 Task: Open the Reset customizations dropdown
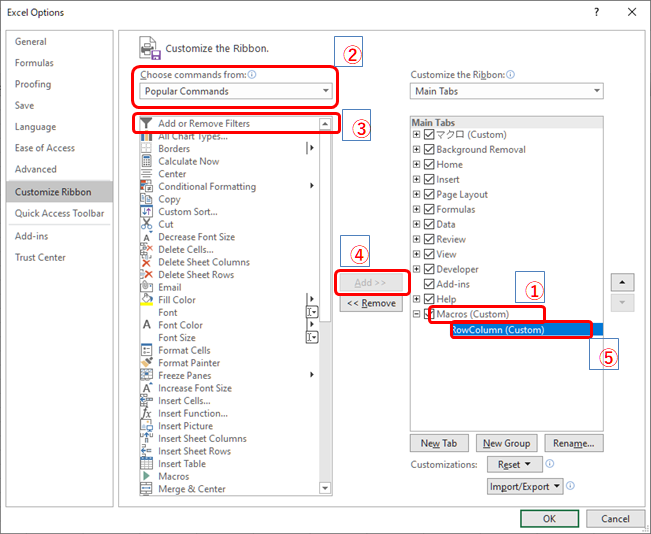pyautogui.click(x=514, y=464)
